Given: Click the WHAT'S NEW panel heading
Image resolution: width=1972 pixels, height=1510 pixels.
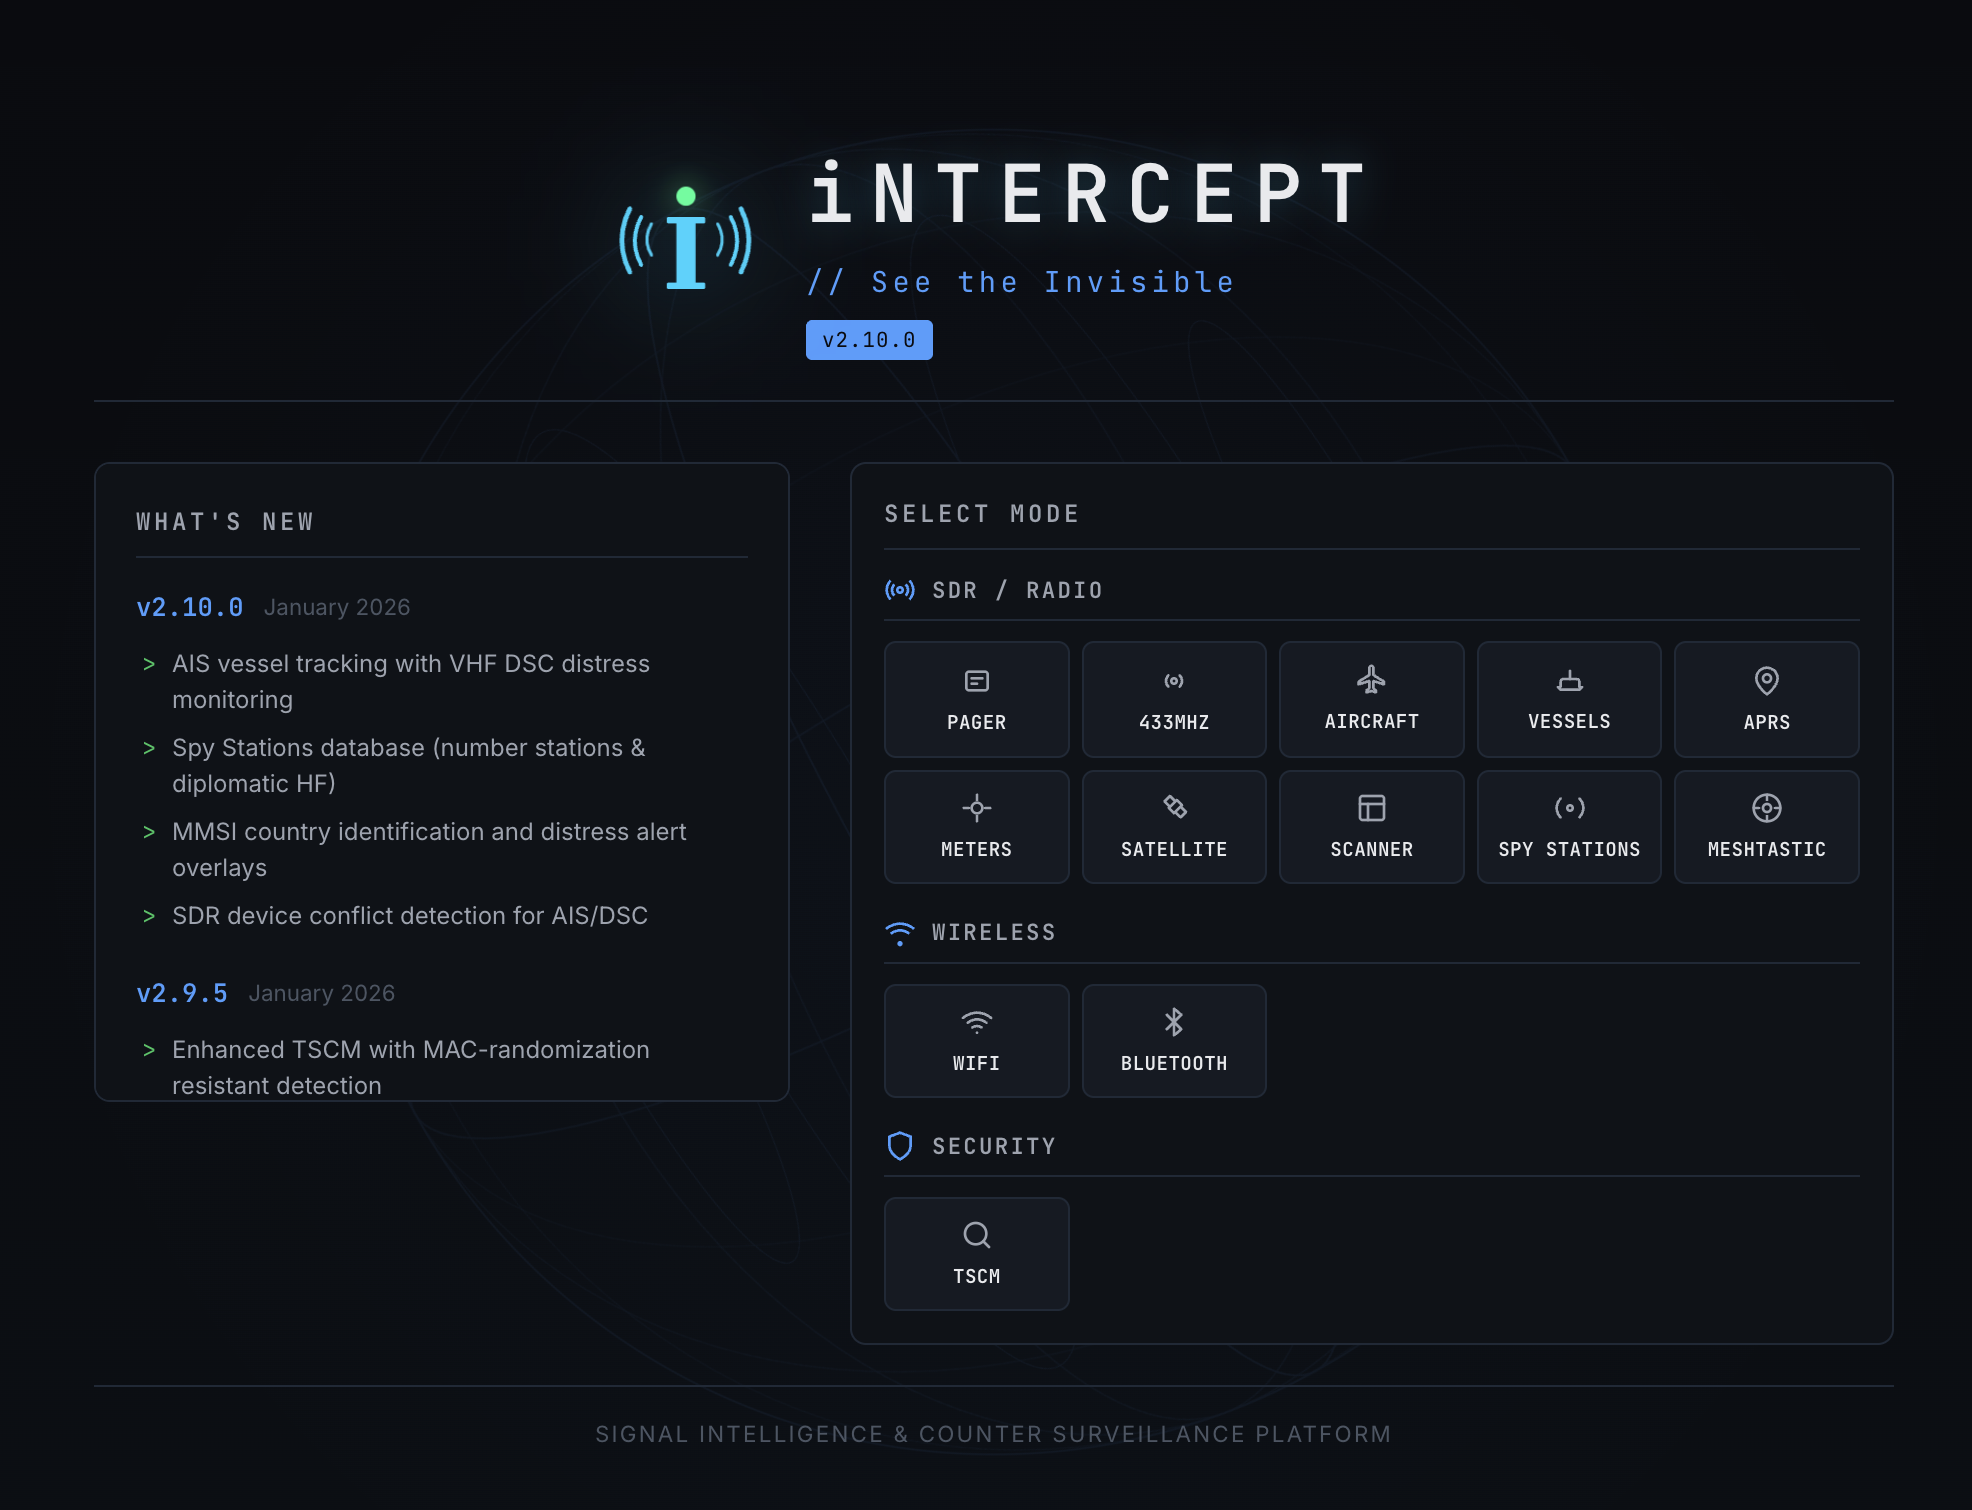Looking at the screenshot, I should click(225, 521).
